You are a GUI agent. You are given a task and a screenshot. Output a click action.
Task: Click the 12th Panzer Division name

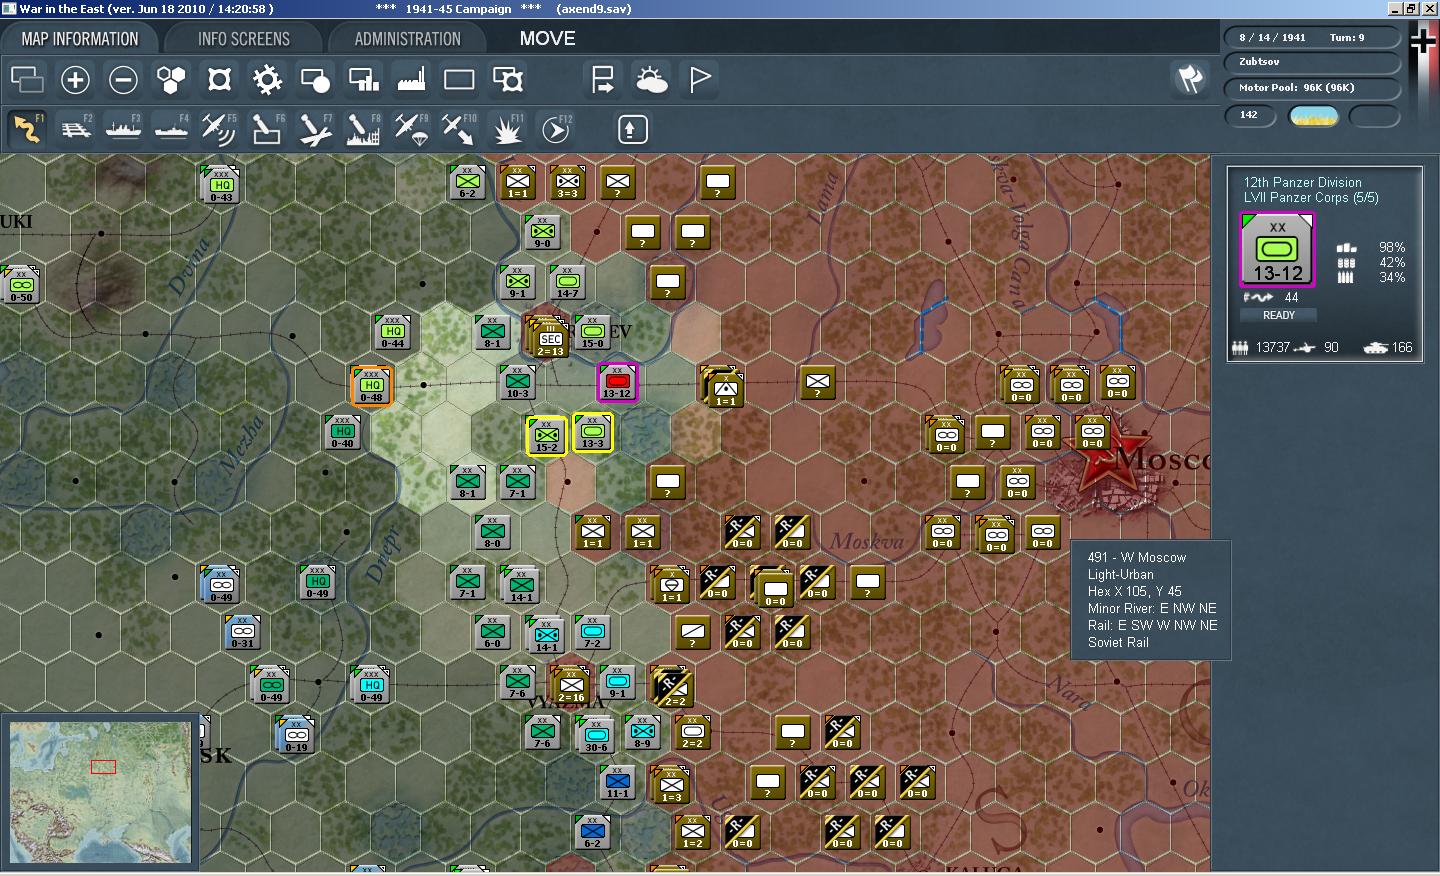[1302, 182]
